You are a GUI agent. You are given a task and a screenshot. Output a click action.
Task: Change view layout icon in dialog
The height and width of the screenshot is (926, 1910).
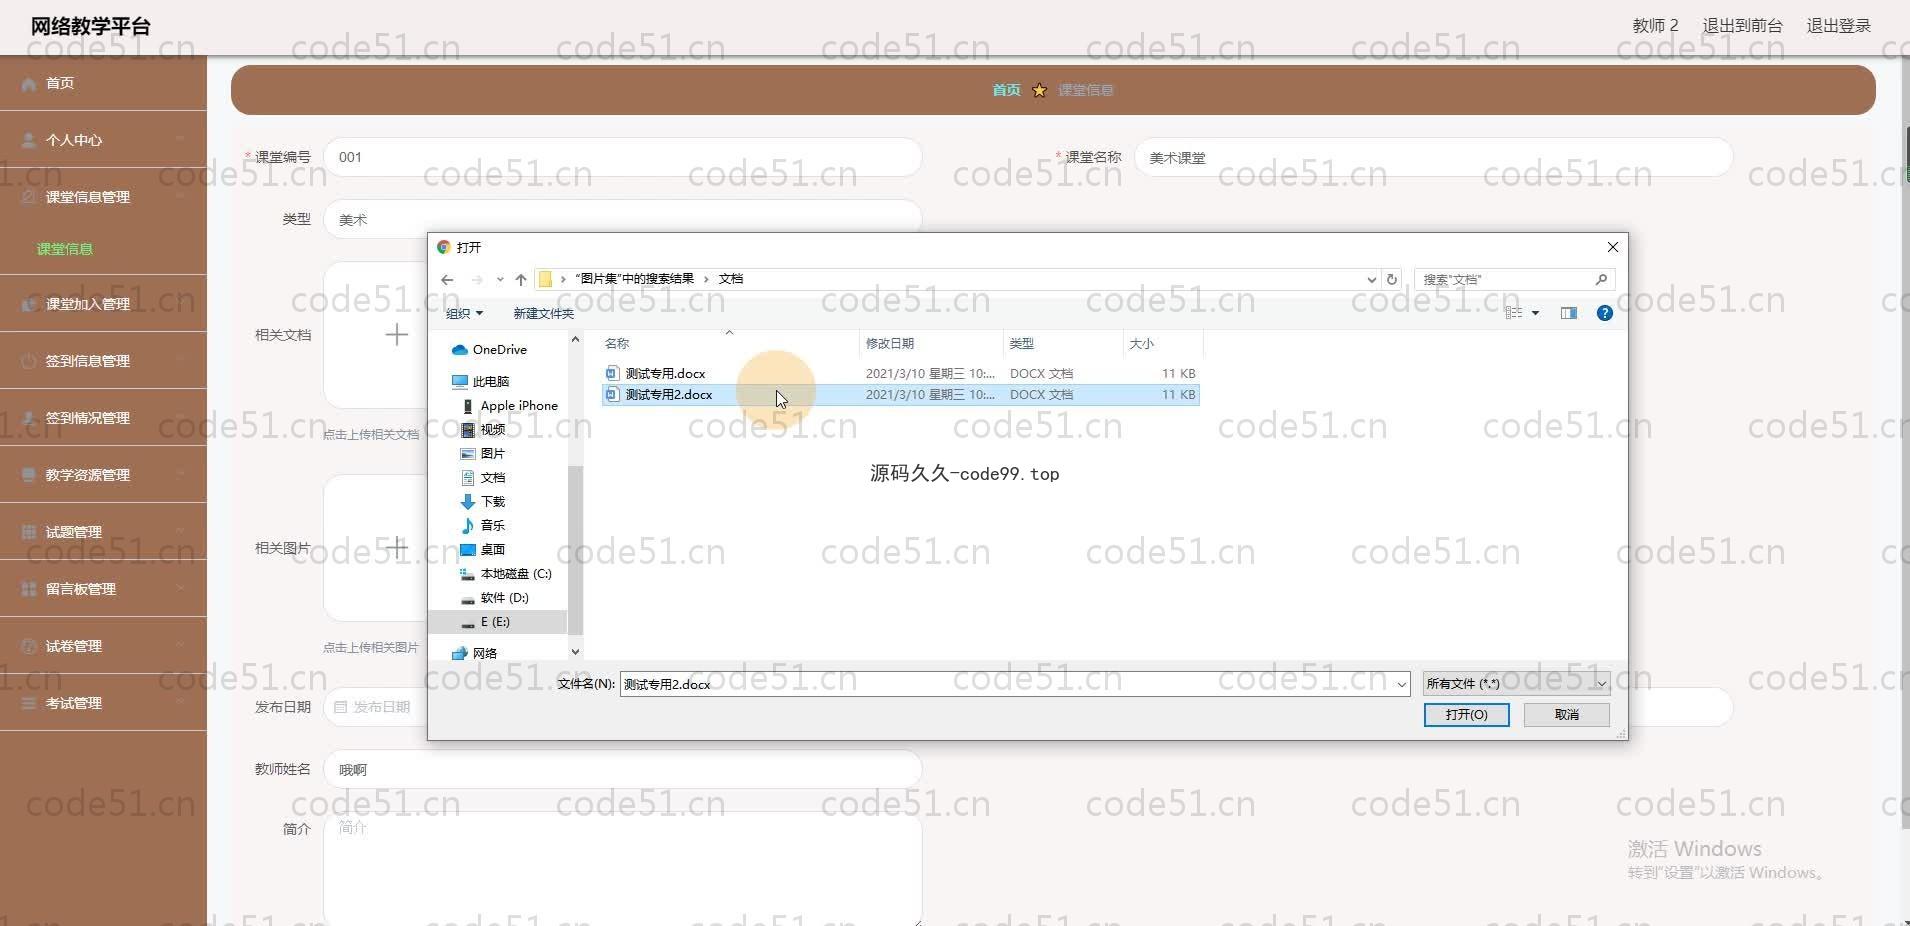point(1514,313)
